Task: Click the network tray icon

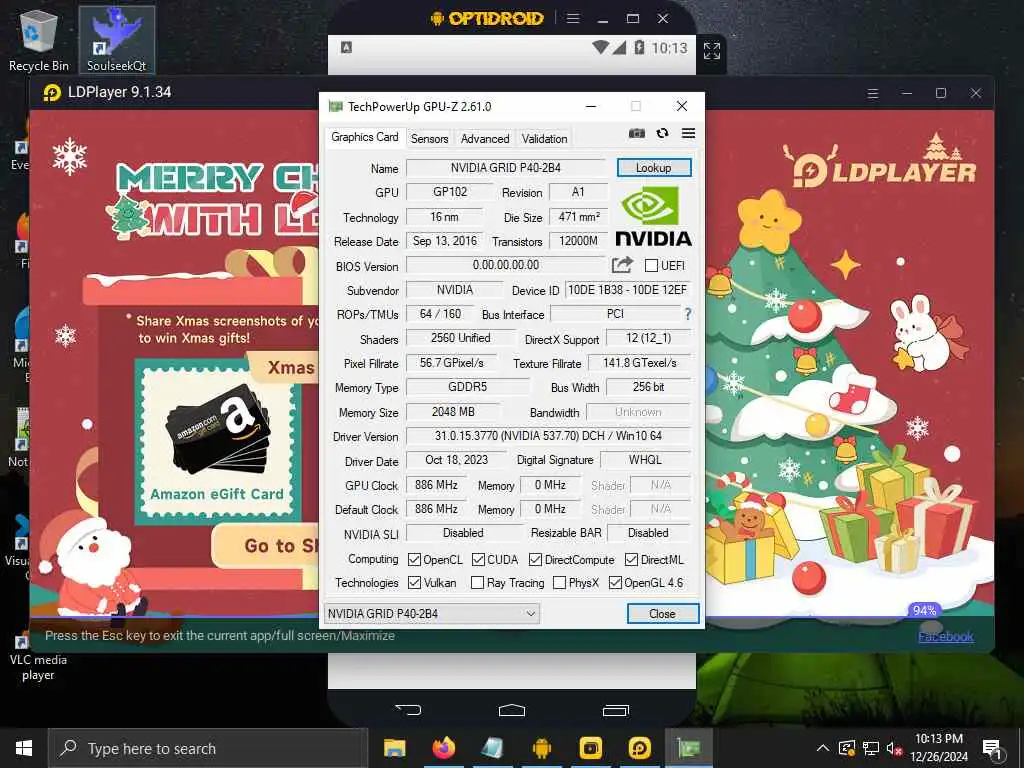Action: click(x=871, y=748)
